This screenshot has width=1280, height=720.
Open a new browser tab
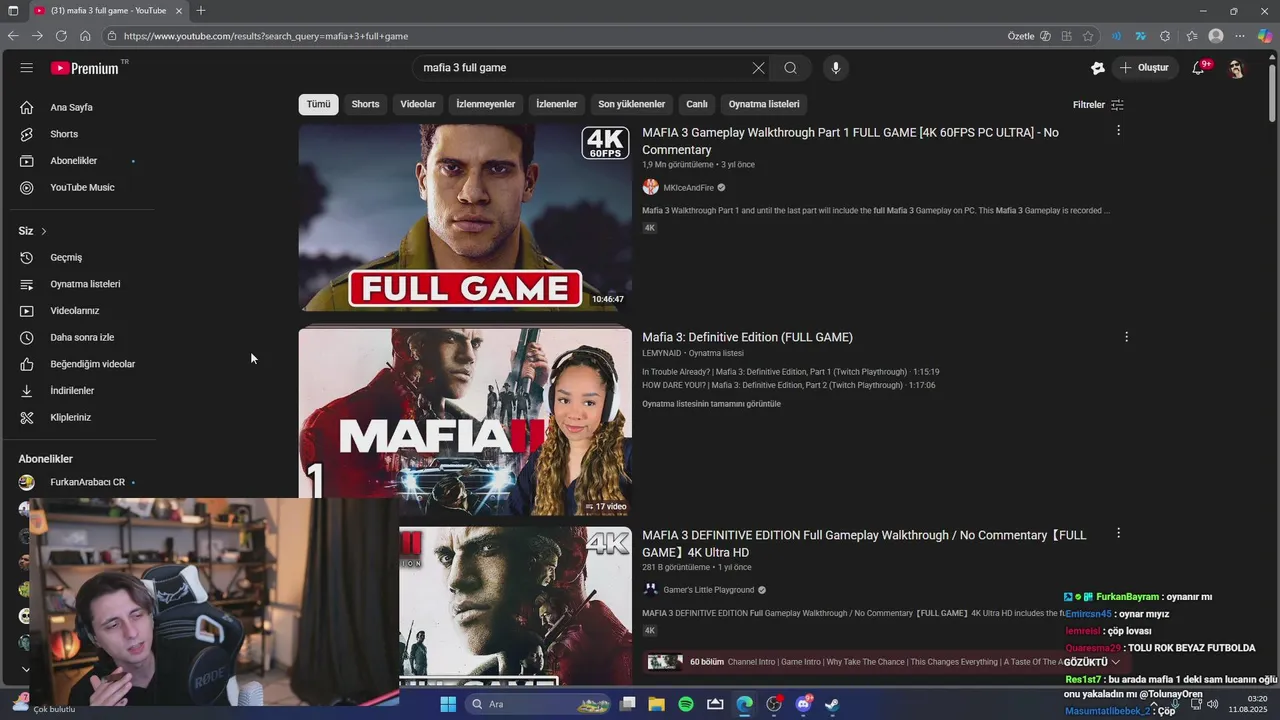(201, 10)
